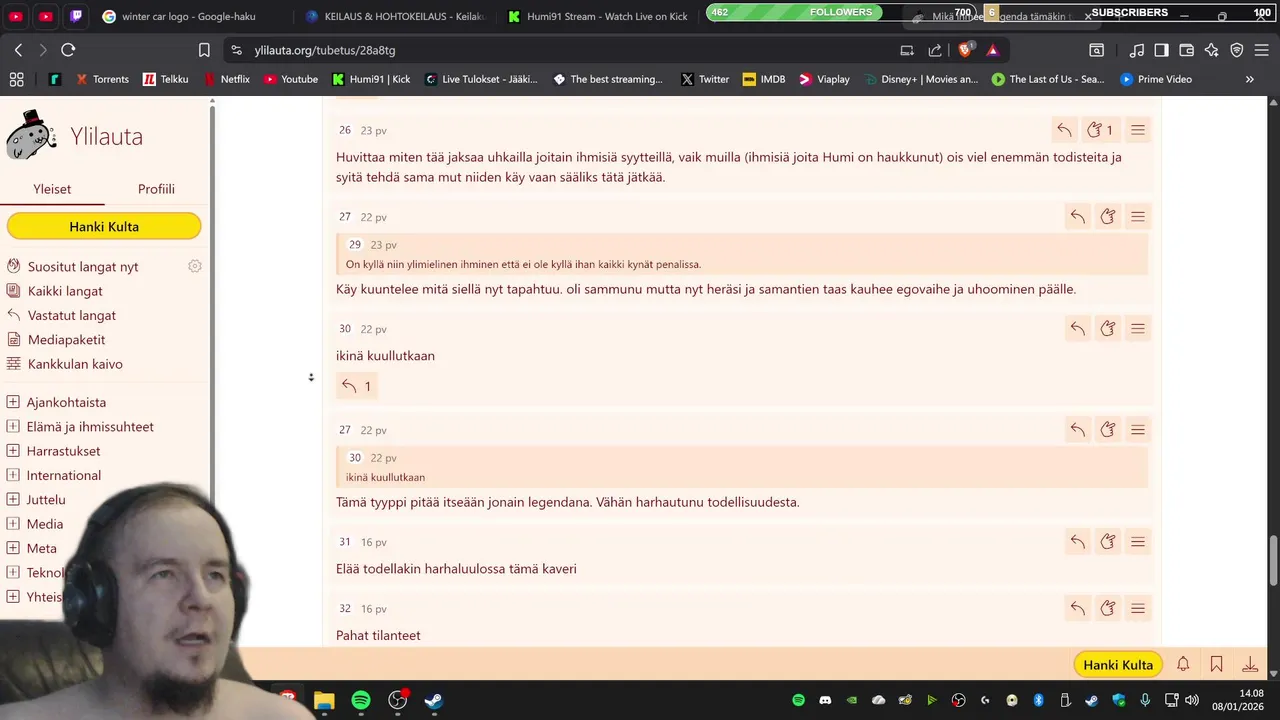The width and height of the screenshot is (1280, 720).
Task: Open menu for post 31
Action: (x=1138, y=542)
